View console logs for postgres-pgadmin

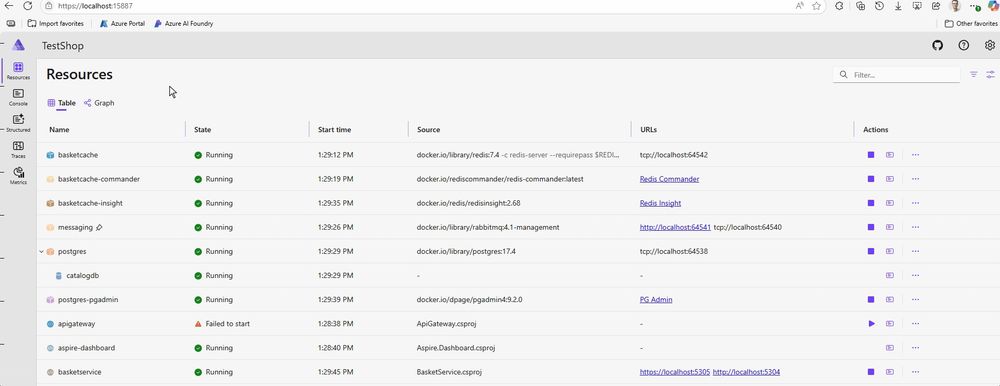(890, 299)
